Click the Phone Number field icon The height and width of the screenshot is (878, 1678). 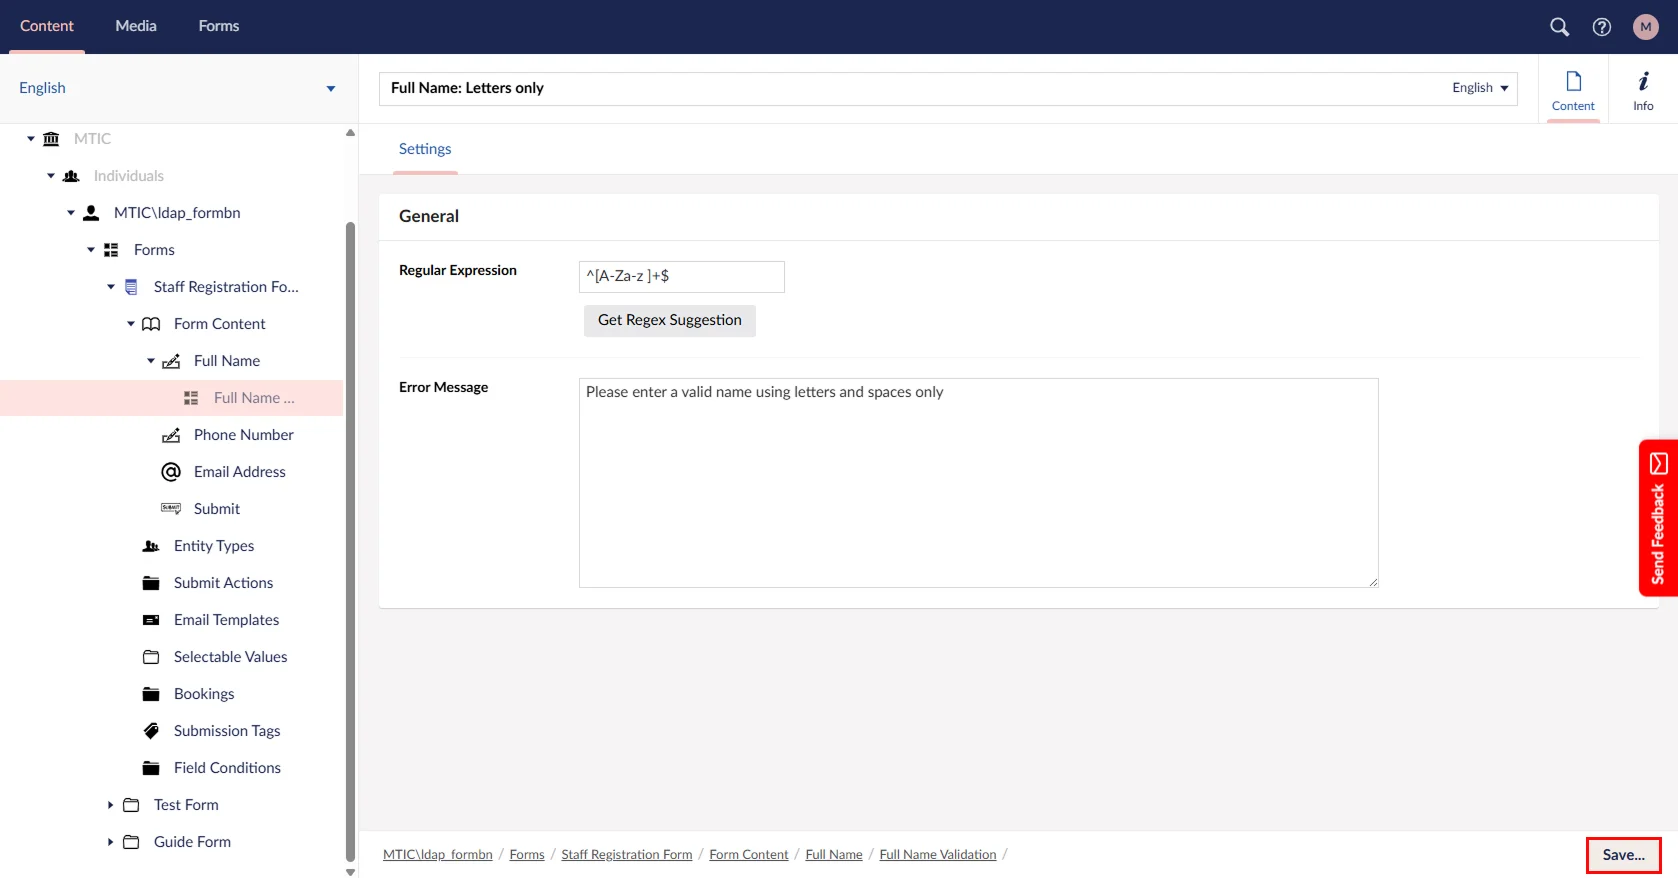coord(171,435)
